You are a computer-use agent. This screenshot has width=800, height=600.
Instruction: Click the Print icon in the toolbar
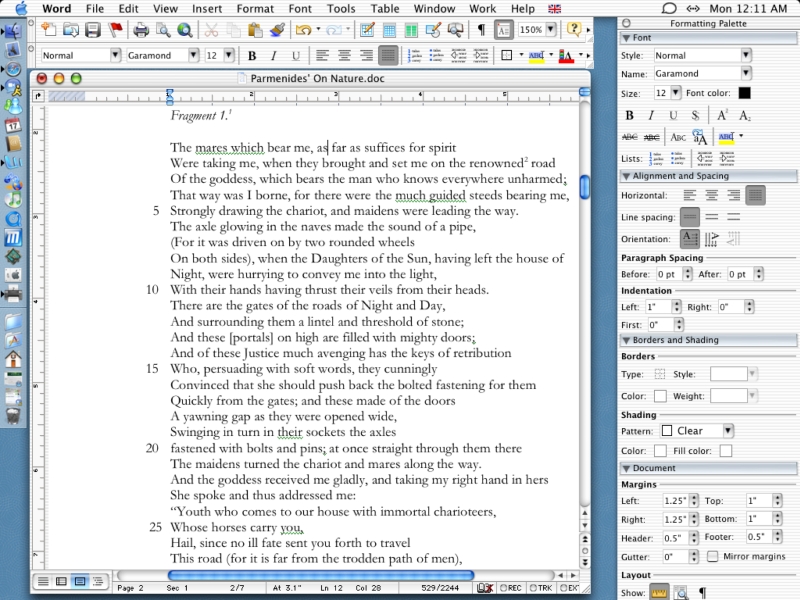click(x=141, y=30)
